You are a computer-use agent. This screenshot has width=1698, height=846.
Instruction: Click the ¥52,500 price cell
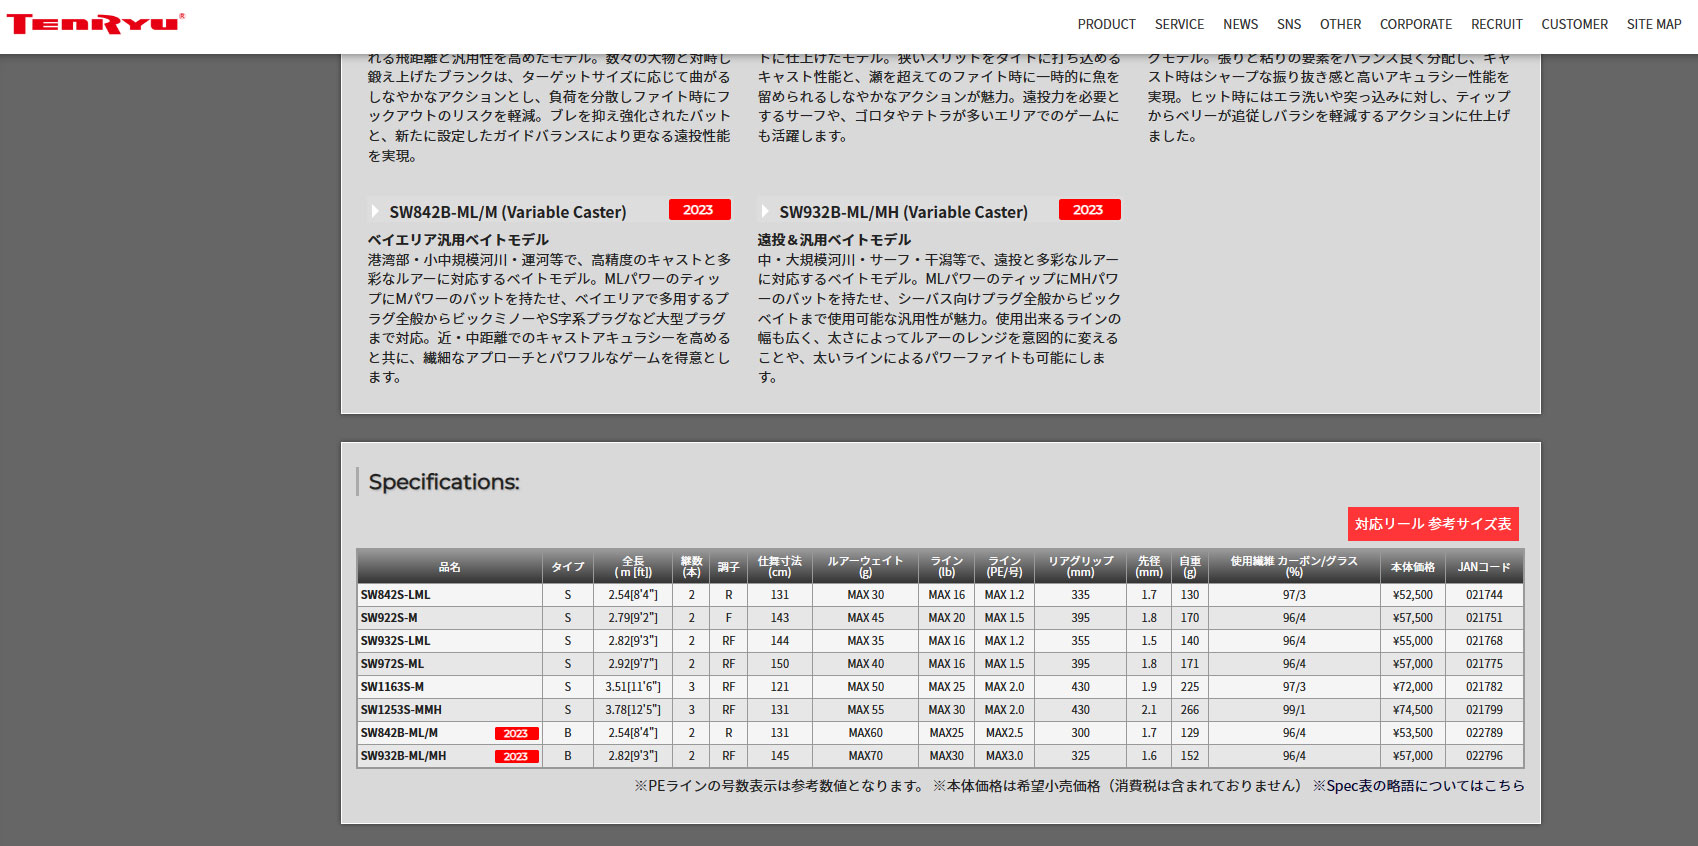pyautogui.click(x=1412, y=594)
